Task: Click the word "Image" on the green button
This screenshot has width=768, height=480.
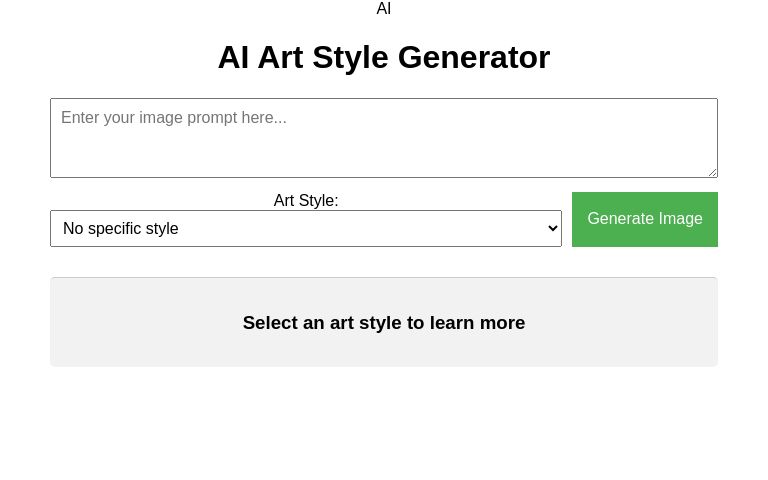Action: coord(680,219)
